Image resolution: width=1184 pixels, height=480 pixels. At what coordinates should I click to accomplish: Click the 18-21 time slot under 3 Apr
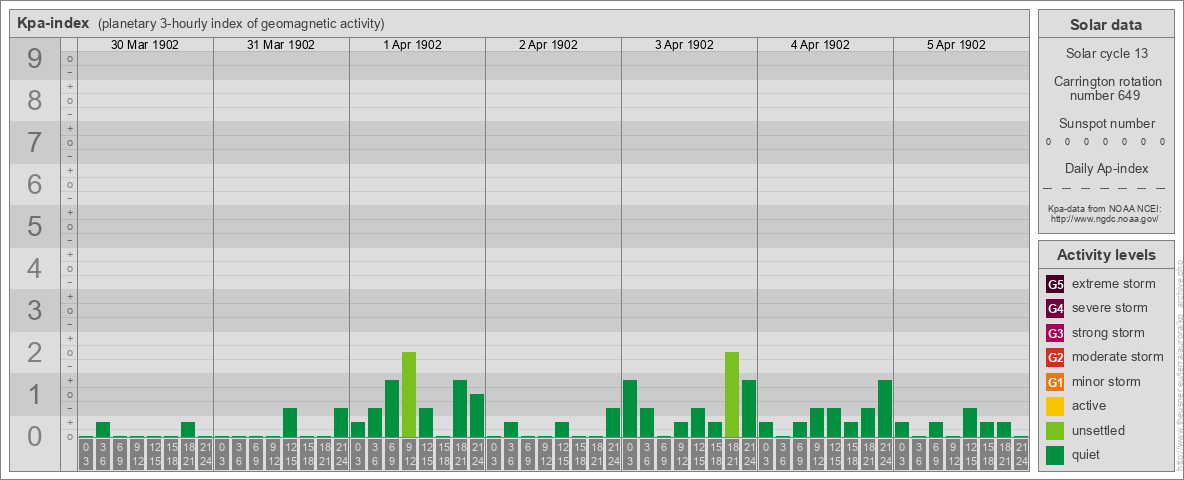[732, 455]
